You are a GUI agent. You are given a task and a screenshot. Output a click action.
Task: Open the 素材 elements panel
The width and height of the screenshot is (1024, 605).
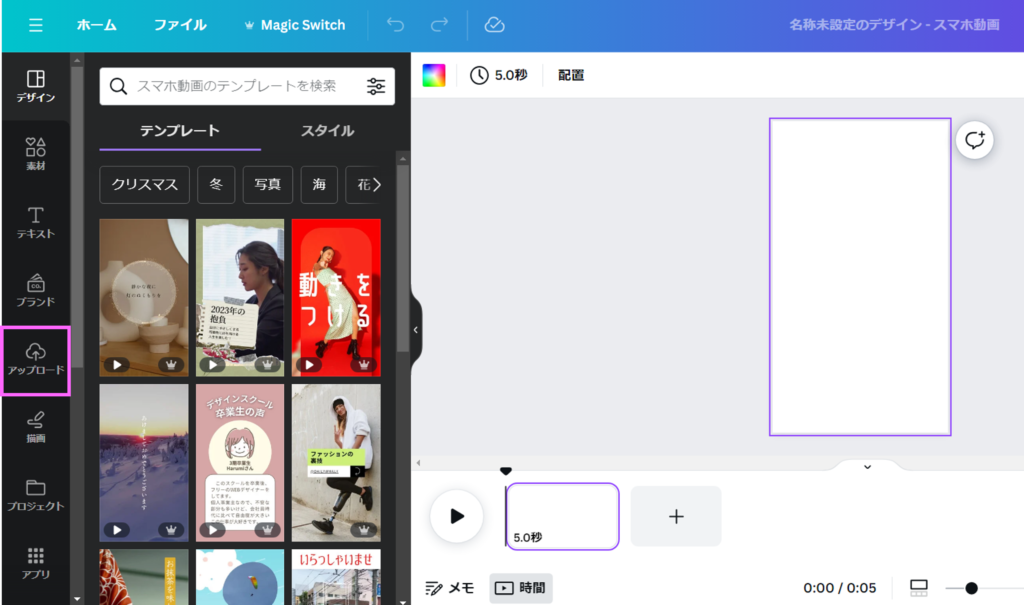point(36,154)
